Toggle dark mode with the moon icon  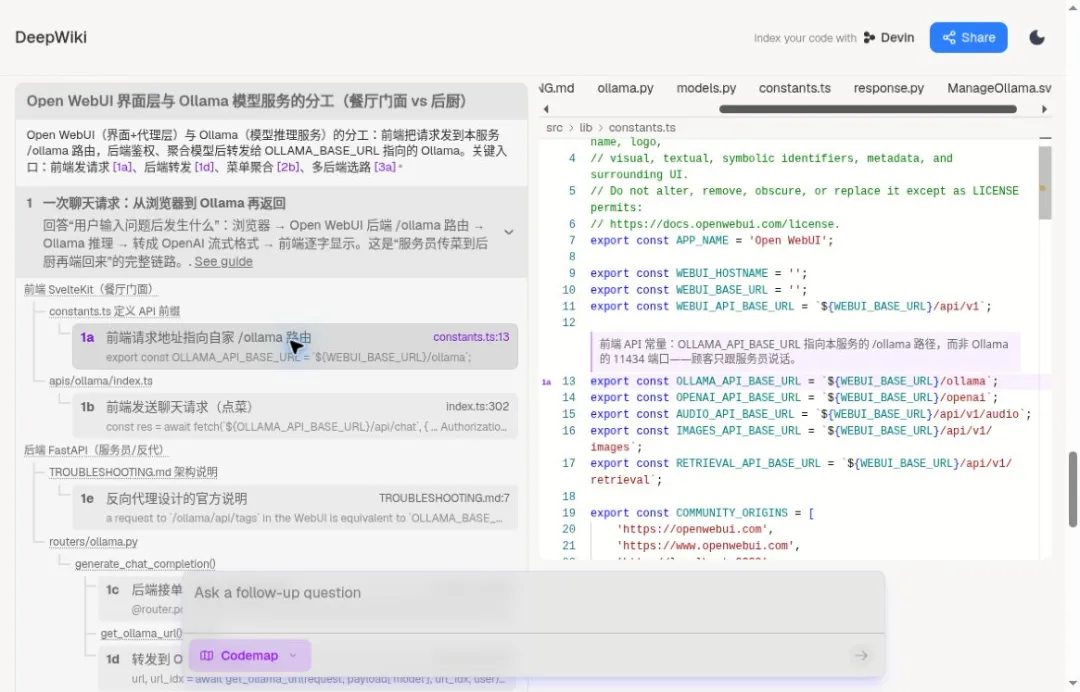click(1037, 38)
